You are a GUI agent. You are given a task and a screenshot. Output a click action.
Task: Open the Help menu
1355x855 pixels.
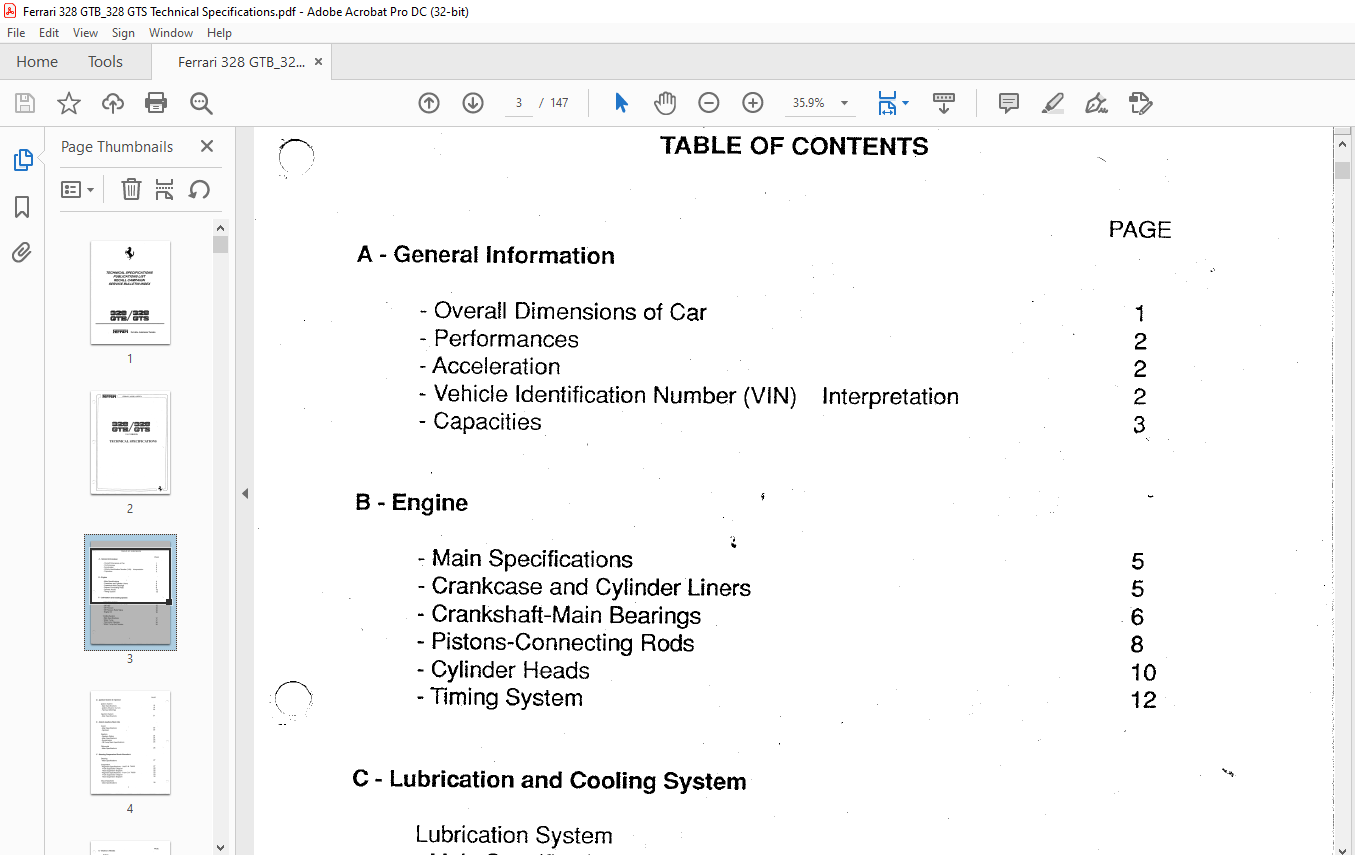point(219,33)
